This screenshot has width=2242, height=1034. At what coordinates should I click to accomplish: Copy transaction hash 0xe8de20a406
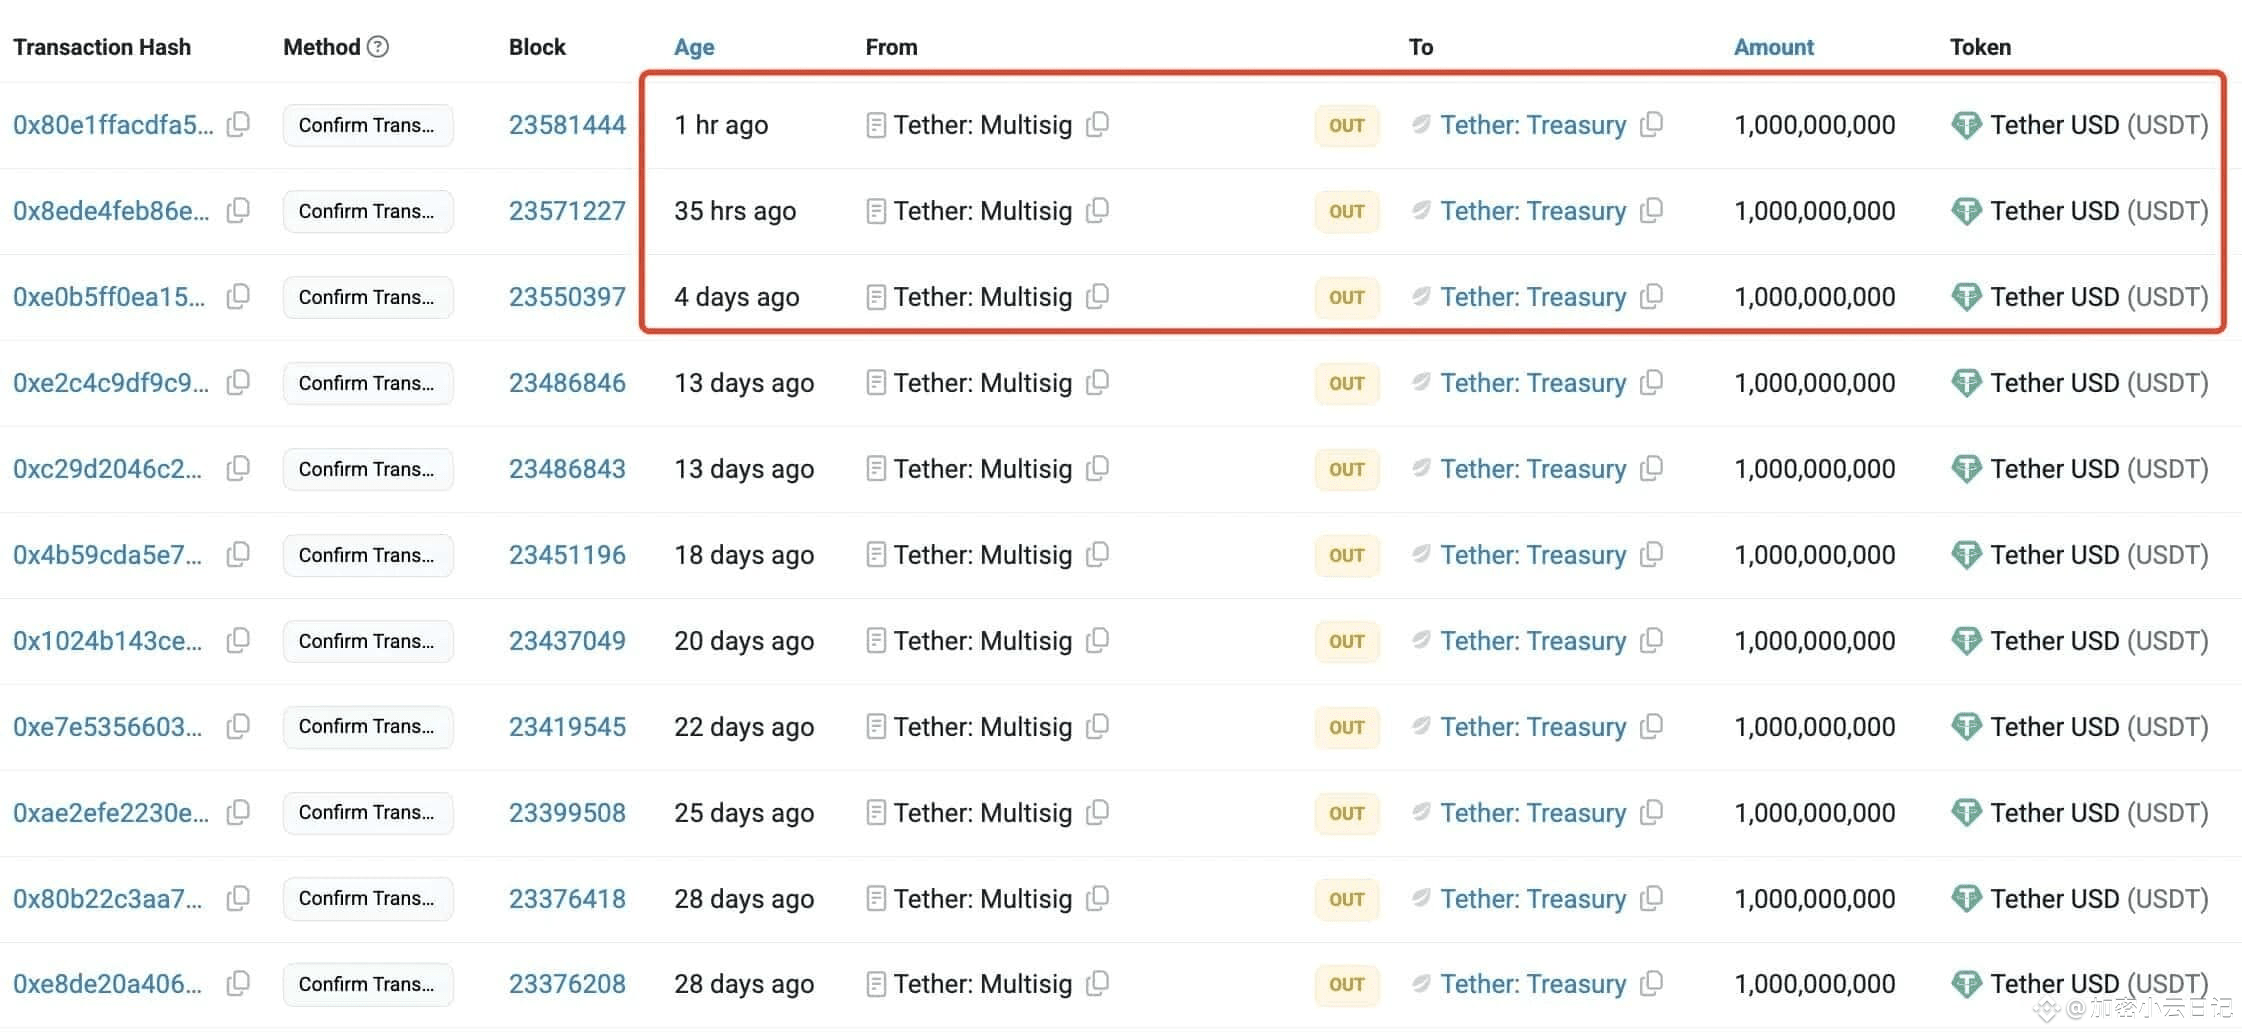(x=238, y=983)
